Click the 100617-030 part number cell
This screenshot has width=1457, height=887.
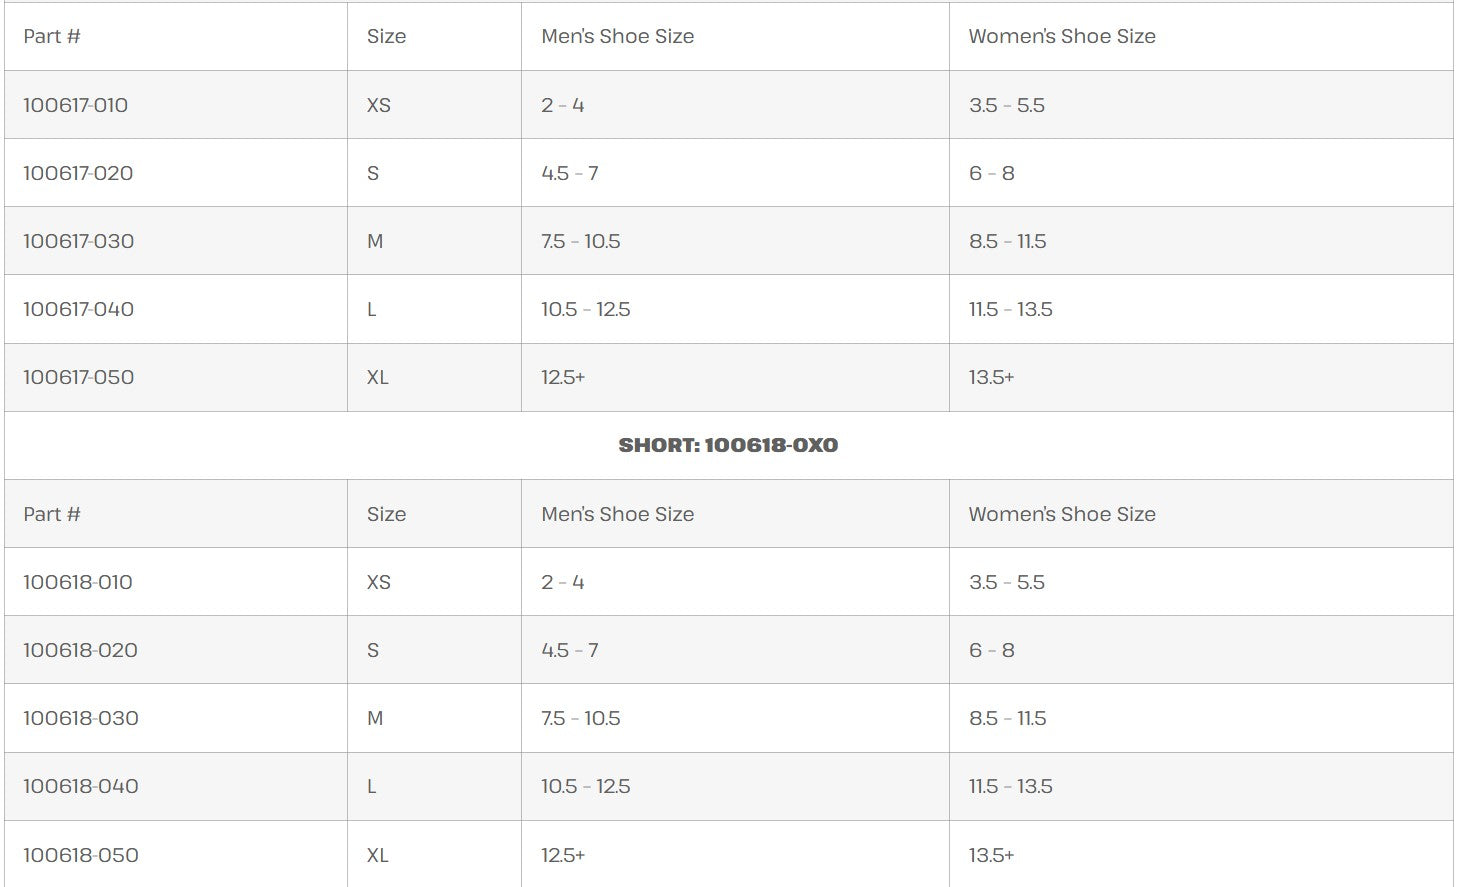tap(79, 241)
